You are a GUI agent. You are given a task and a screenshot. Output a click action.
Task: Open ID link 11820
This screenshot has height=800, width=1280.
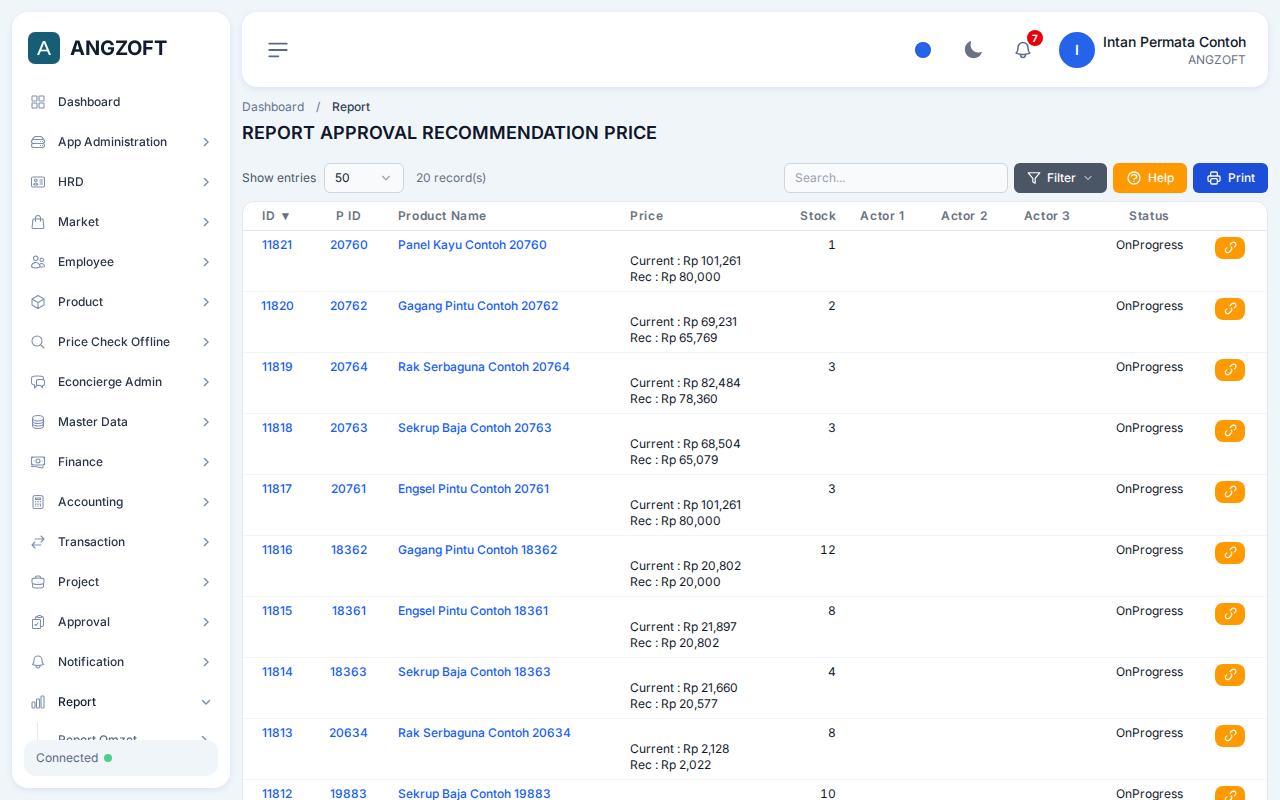(277, 306)
